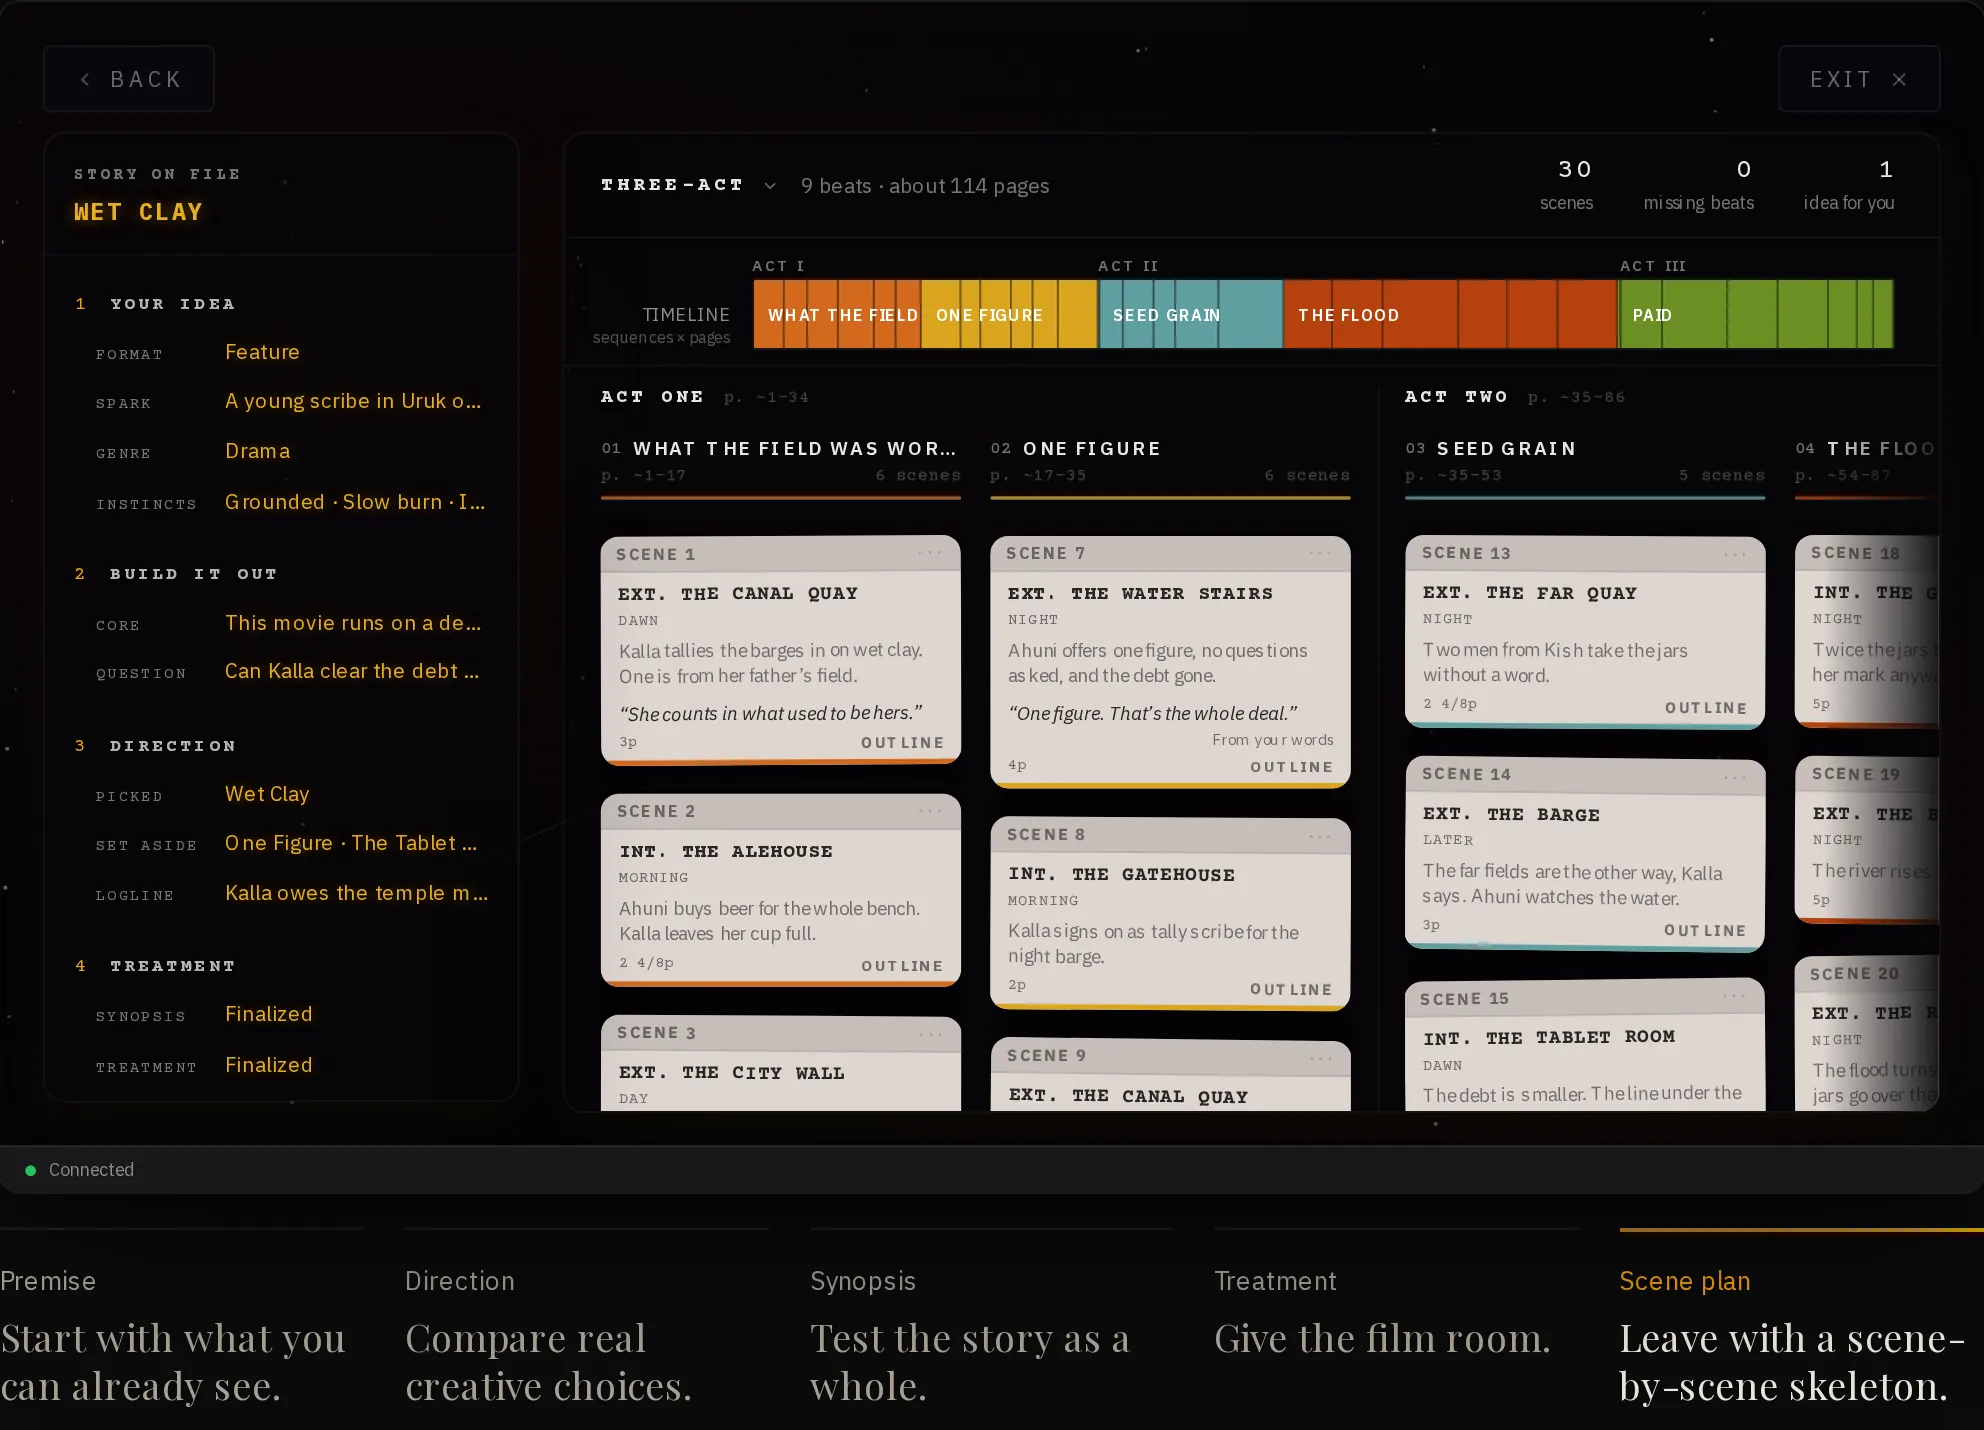This screenshot has width=1984, height=1430.
Task: View the 1 idea for you
Action: coord(1849,185)
